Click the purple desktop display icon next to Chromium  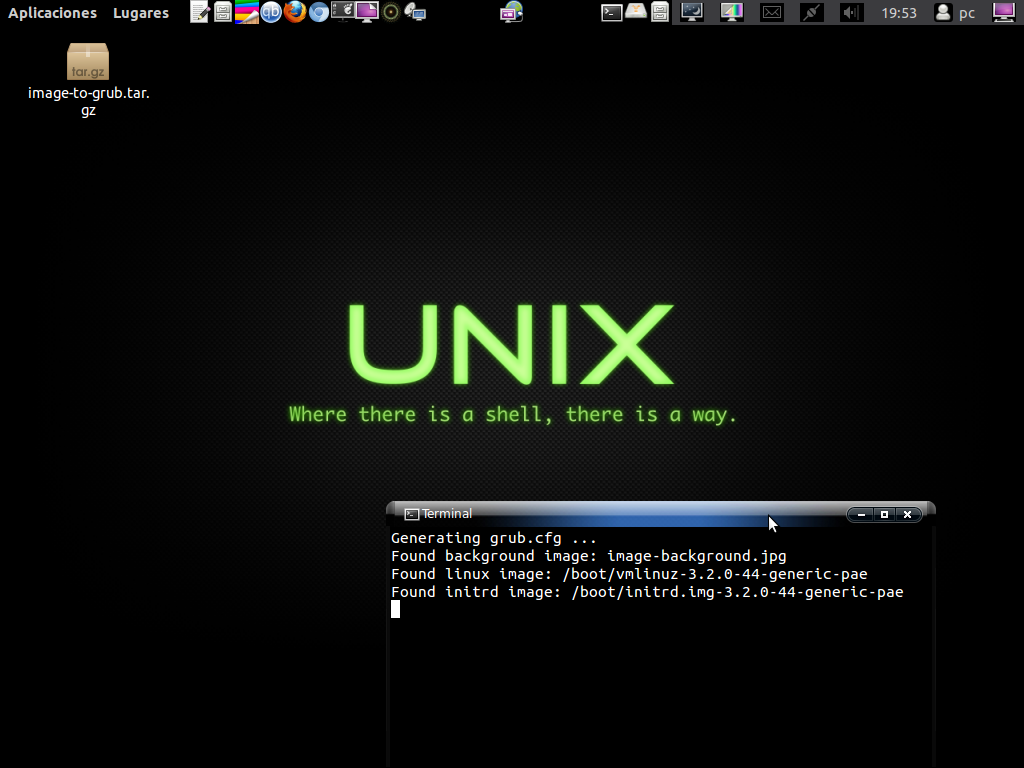pyautogui.click(x=366, y=12)
